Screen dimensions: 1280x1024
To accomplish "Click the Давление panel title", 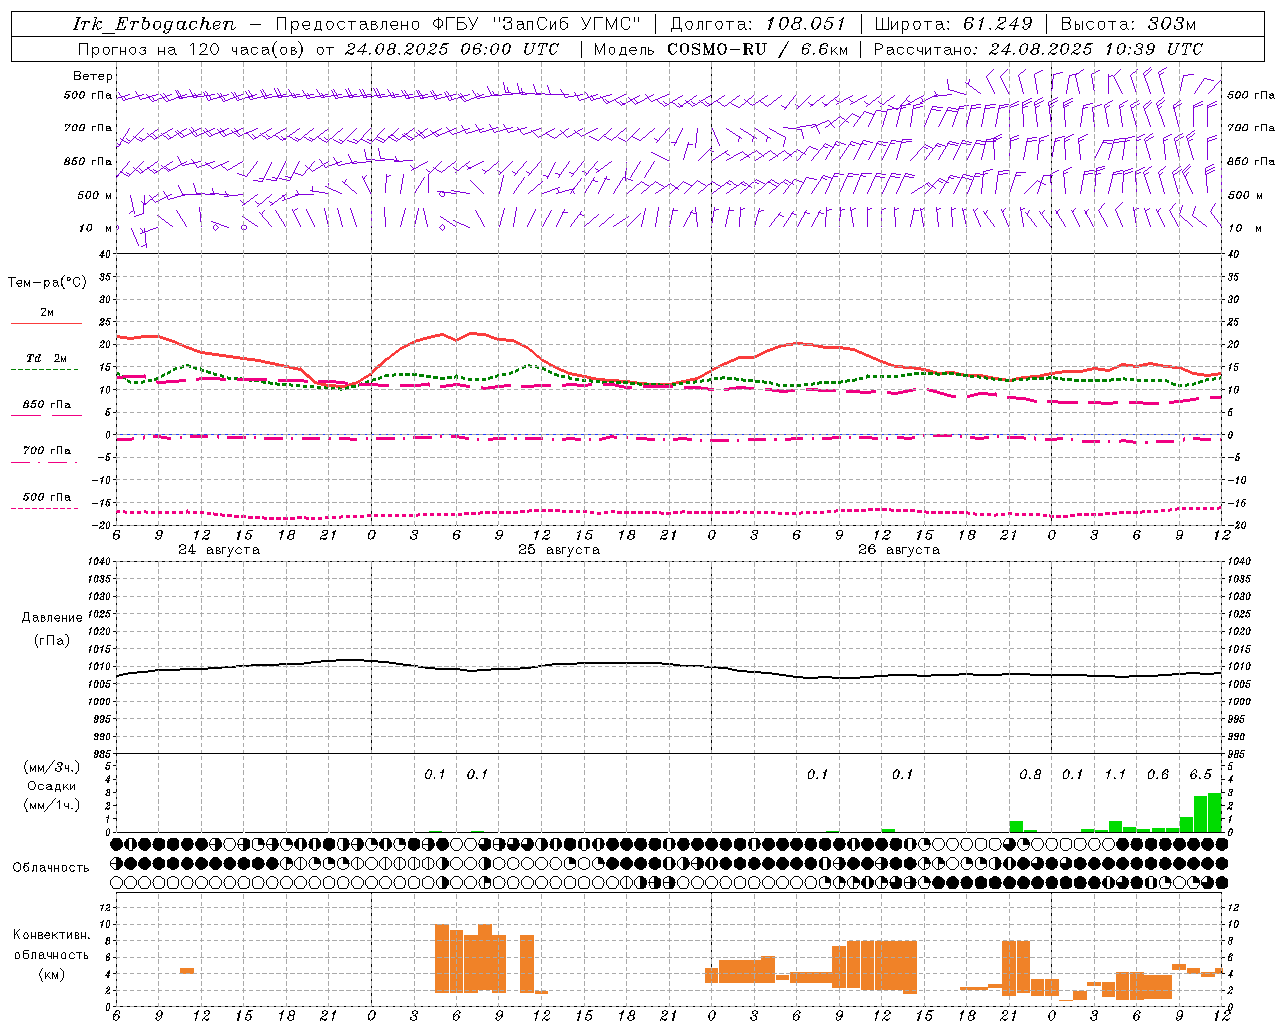I will 52,618.
